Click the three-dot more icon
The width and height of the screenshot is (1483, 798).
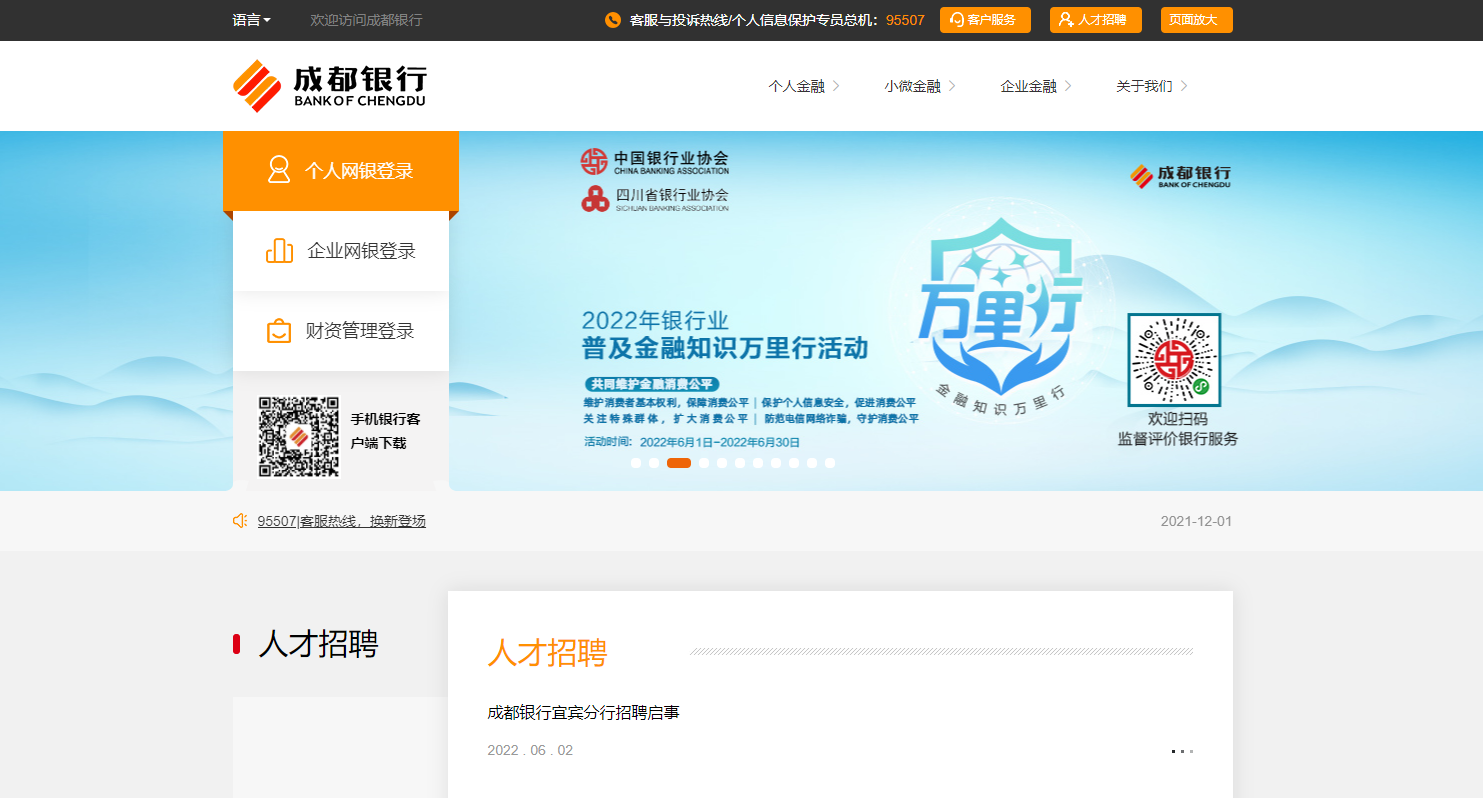pos(1182,751)
